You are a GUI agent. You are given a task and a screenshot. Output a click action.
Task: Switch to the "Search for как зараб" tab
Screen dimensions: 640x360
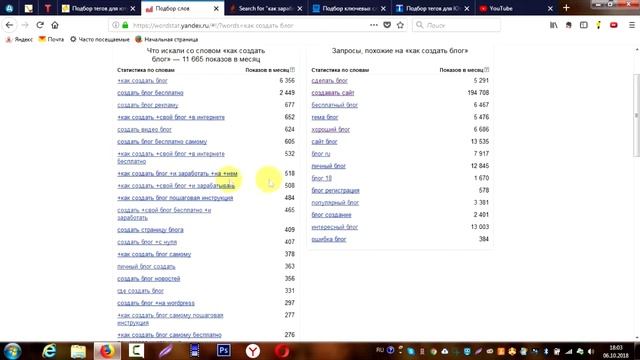coord(266,9)
